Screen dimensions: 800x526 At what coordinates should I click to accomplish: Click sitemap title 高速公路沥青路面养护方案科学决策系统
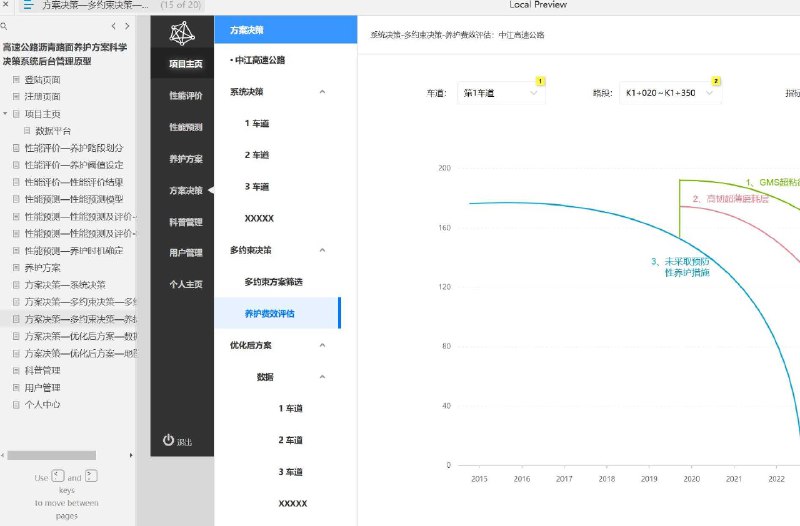click(65, 54)
